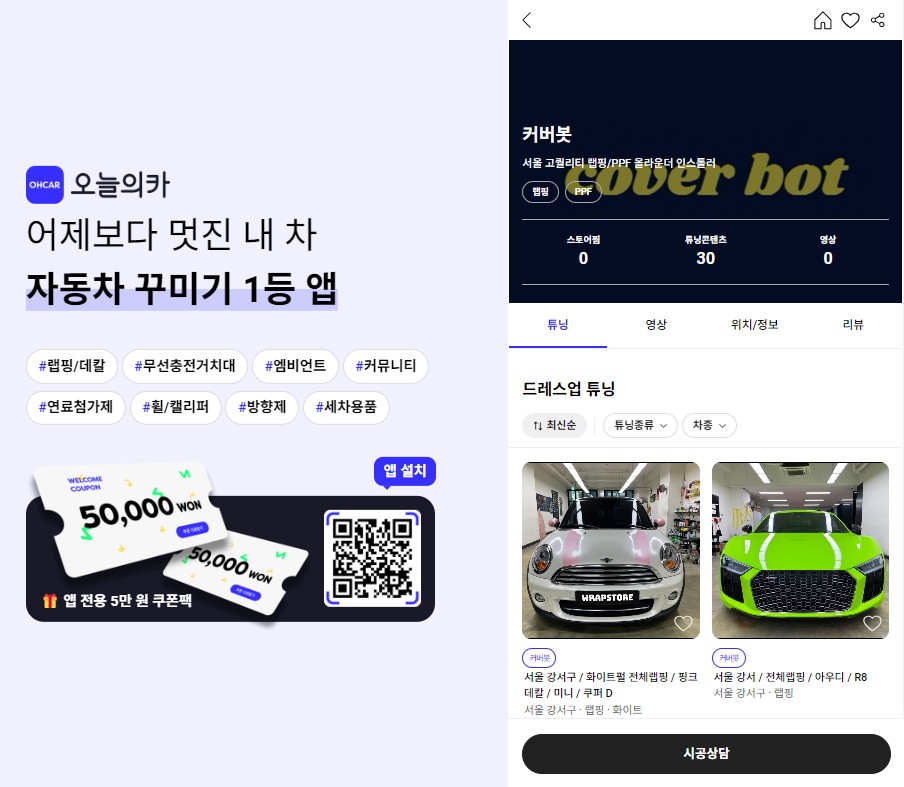Image resolution: width=904 pixels, height=787 pixels.
Task: Favorite the shop with the heart icon
Action: click(x=850, y=20)
